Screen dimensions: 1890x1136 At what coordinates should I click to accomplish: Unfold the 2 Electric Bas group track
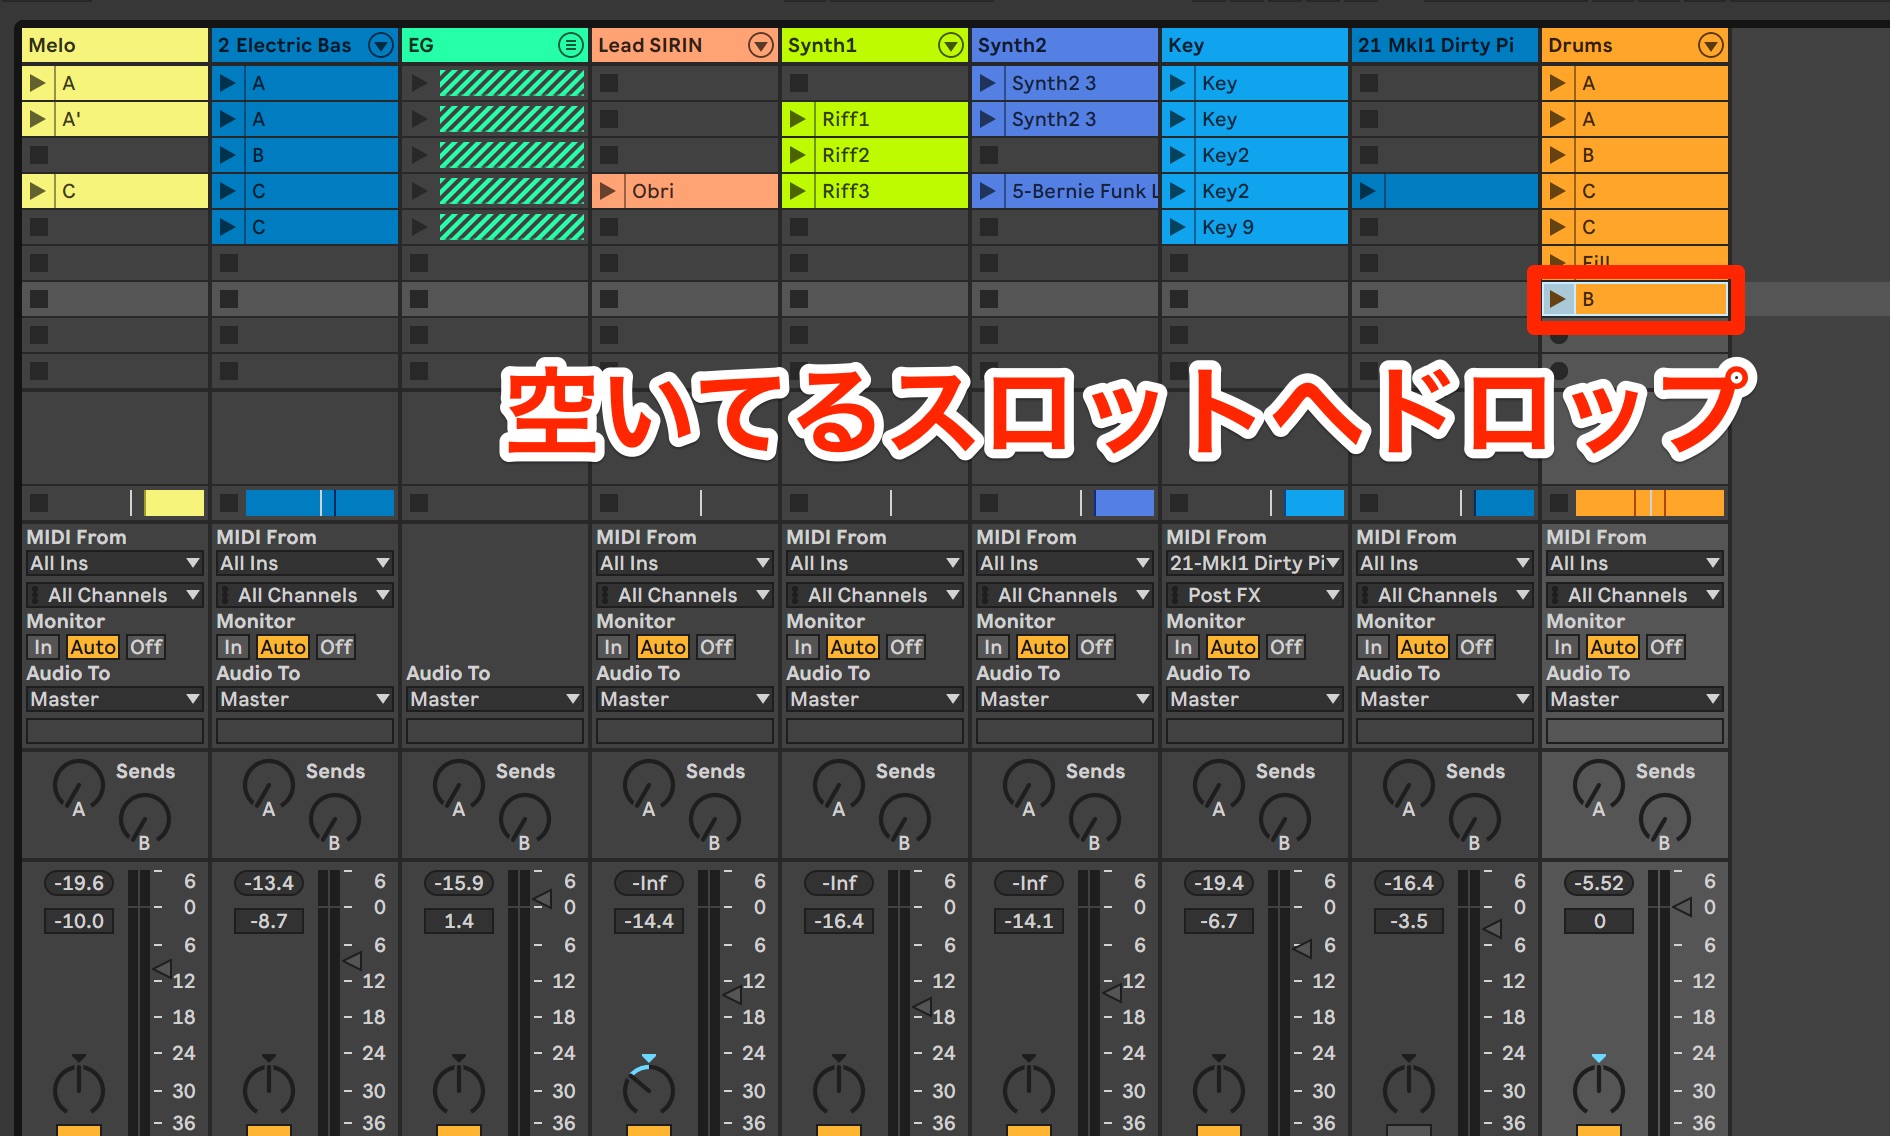click(x=380, y=45)
